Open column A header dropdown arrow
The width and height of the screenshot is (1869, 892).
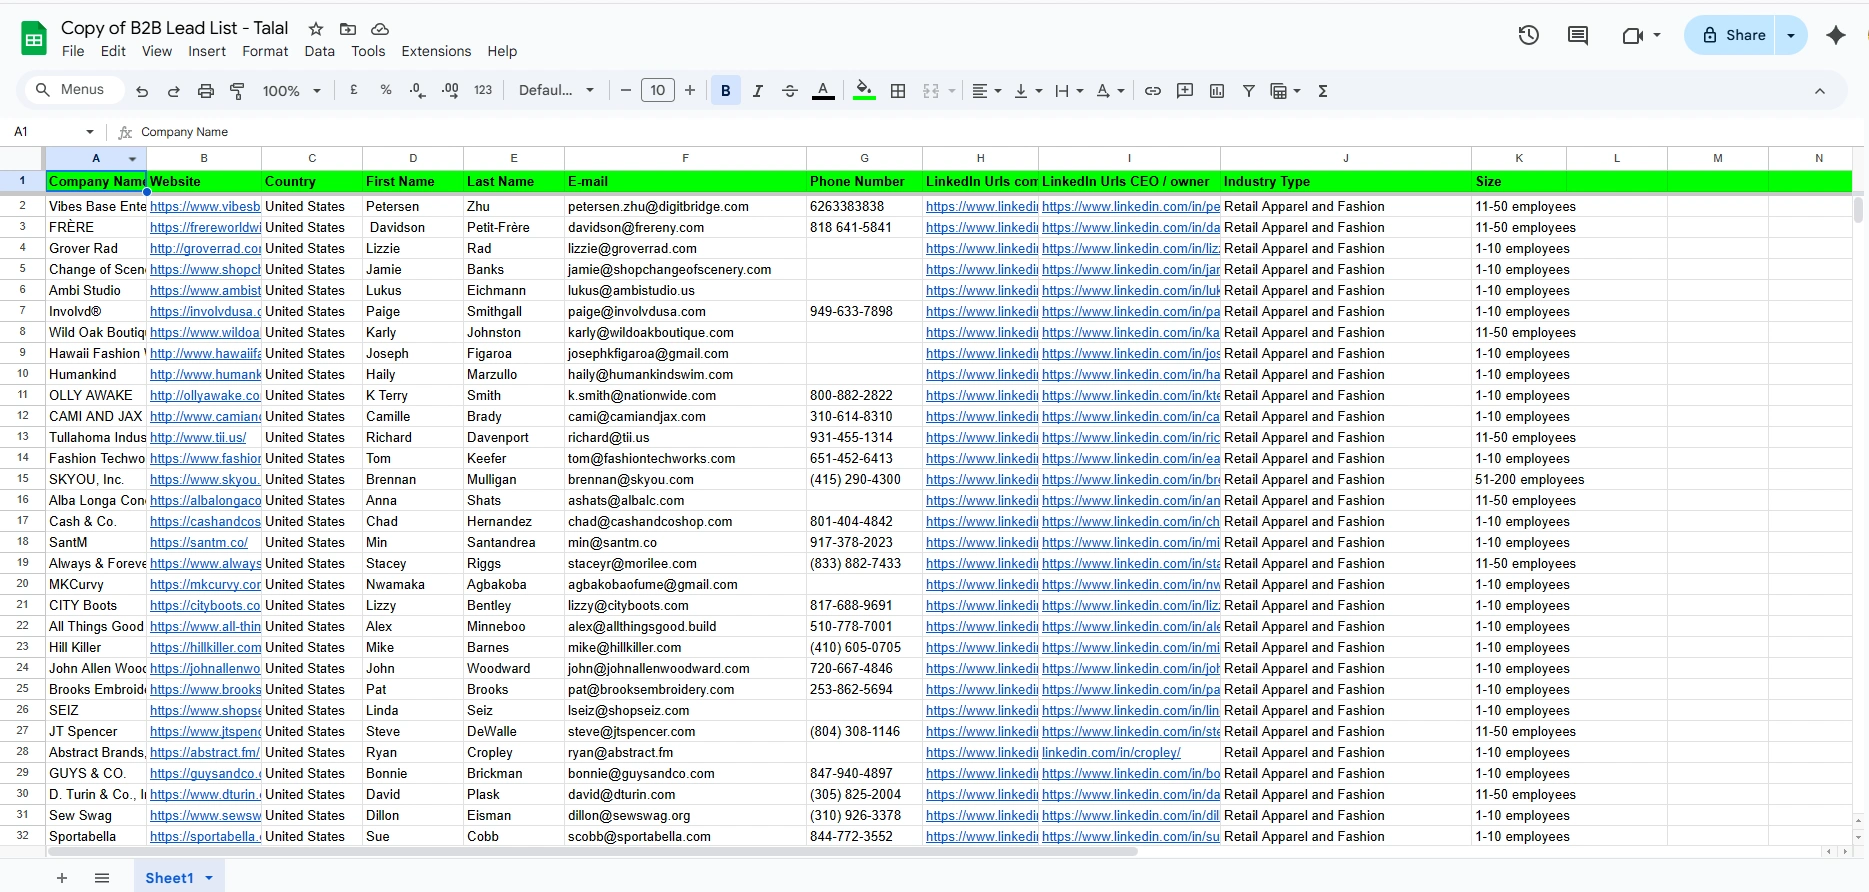pos(132,159)
